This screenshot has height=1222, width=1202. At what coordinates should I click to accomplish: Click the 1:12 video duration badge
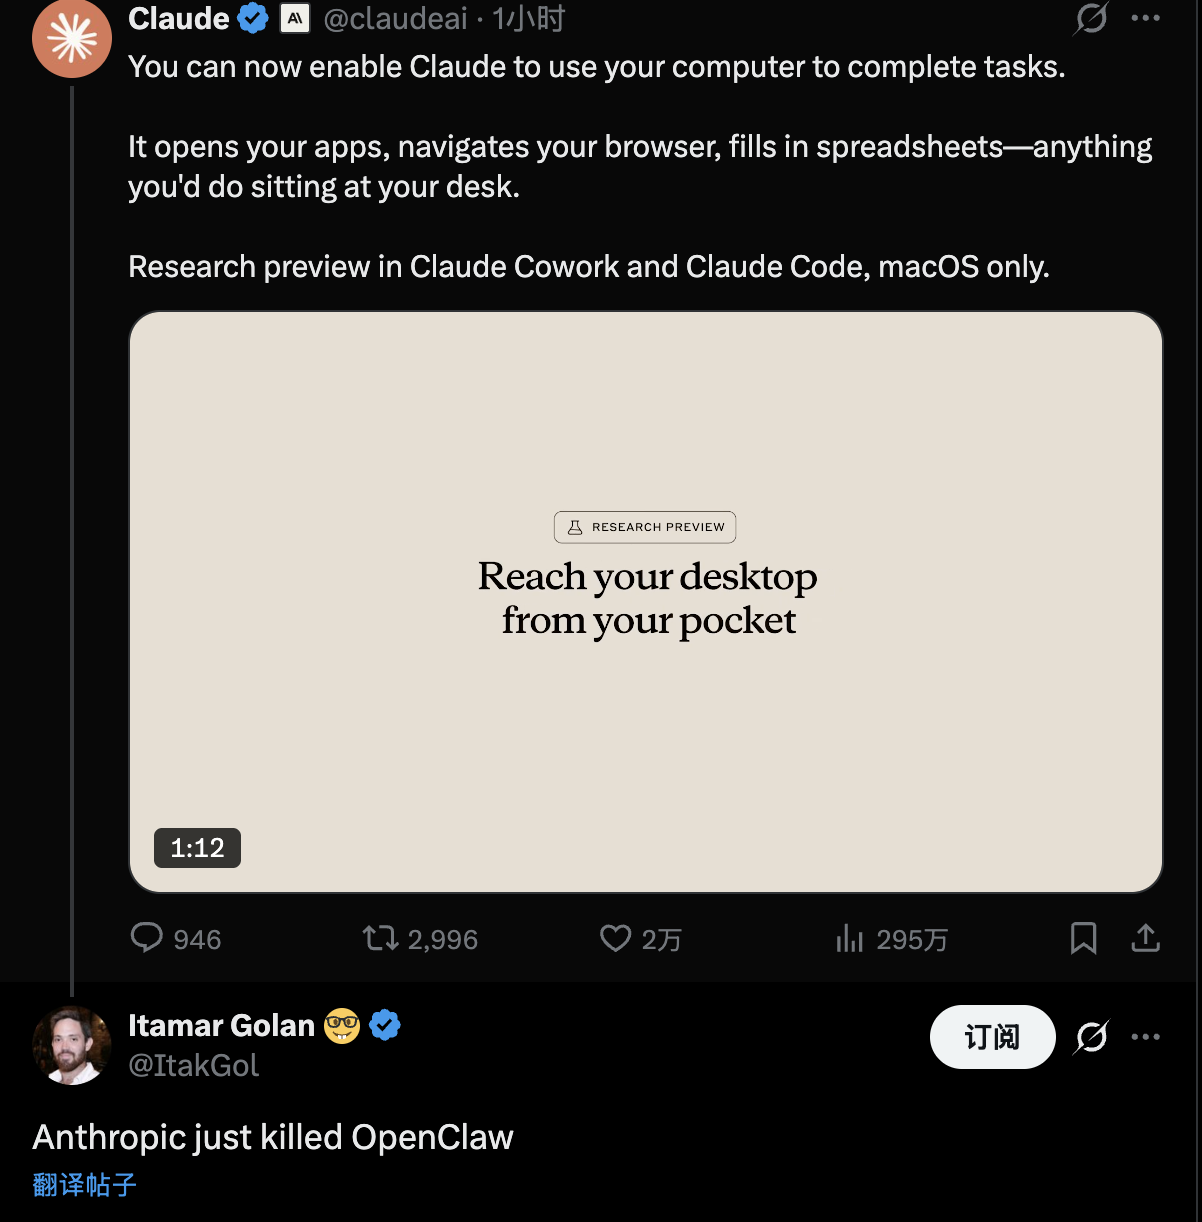pos(197,848)
